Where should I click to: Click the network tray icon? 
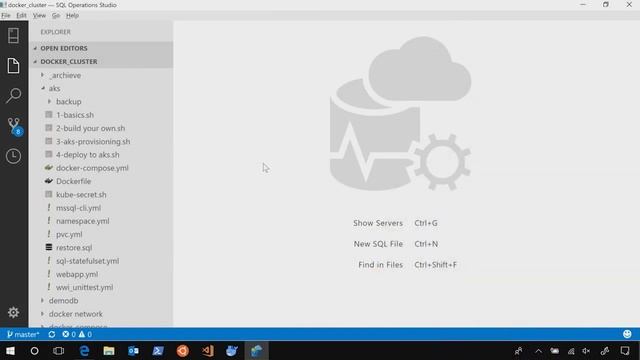pos(571,351)
